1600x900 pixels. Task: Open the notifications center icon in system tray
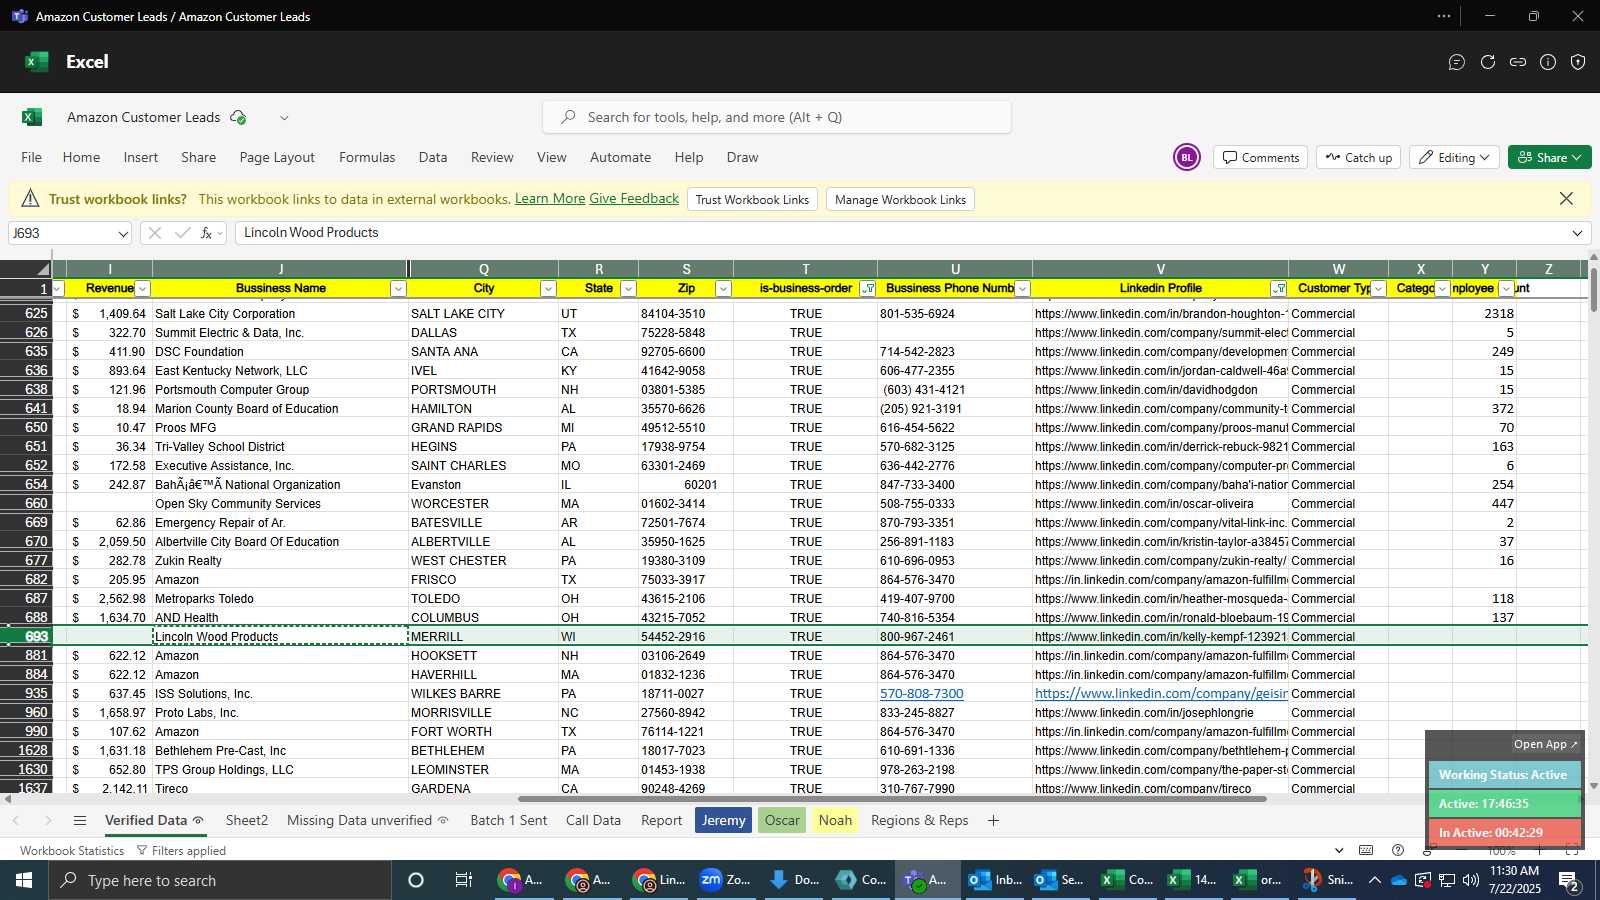[x=1569, y=880]
